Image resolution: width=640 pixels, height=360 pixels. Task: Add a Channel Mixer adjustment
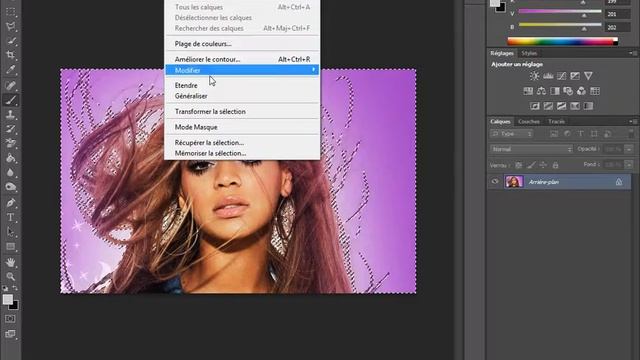pyautogui.click(x=581, y=91)
